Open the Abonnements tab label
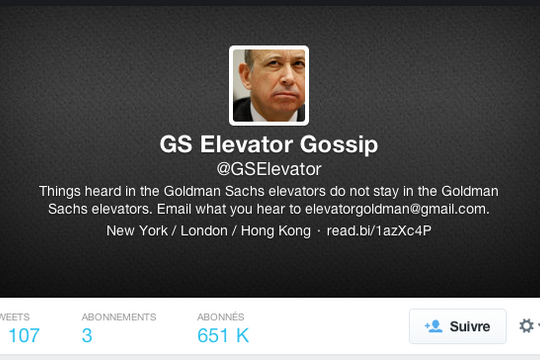 coord(119,317)
